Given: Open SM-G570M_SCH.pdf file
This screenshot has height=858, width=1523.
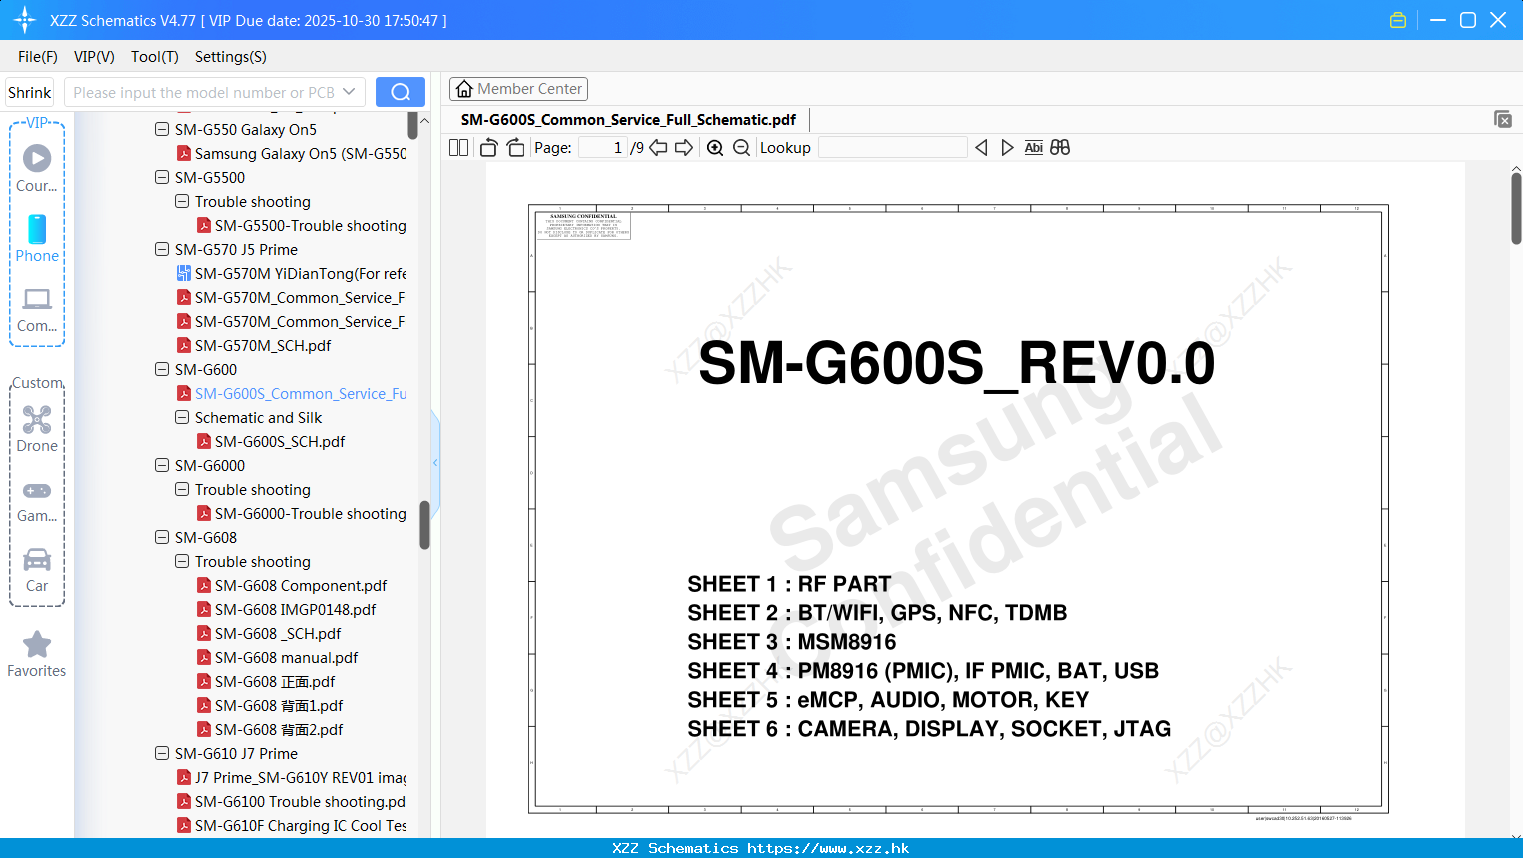Looking at the screenshot, I should tap(263, 345).
